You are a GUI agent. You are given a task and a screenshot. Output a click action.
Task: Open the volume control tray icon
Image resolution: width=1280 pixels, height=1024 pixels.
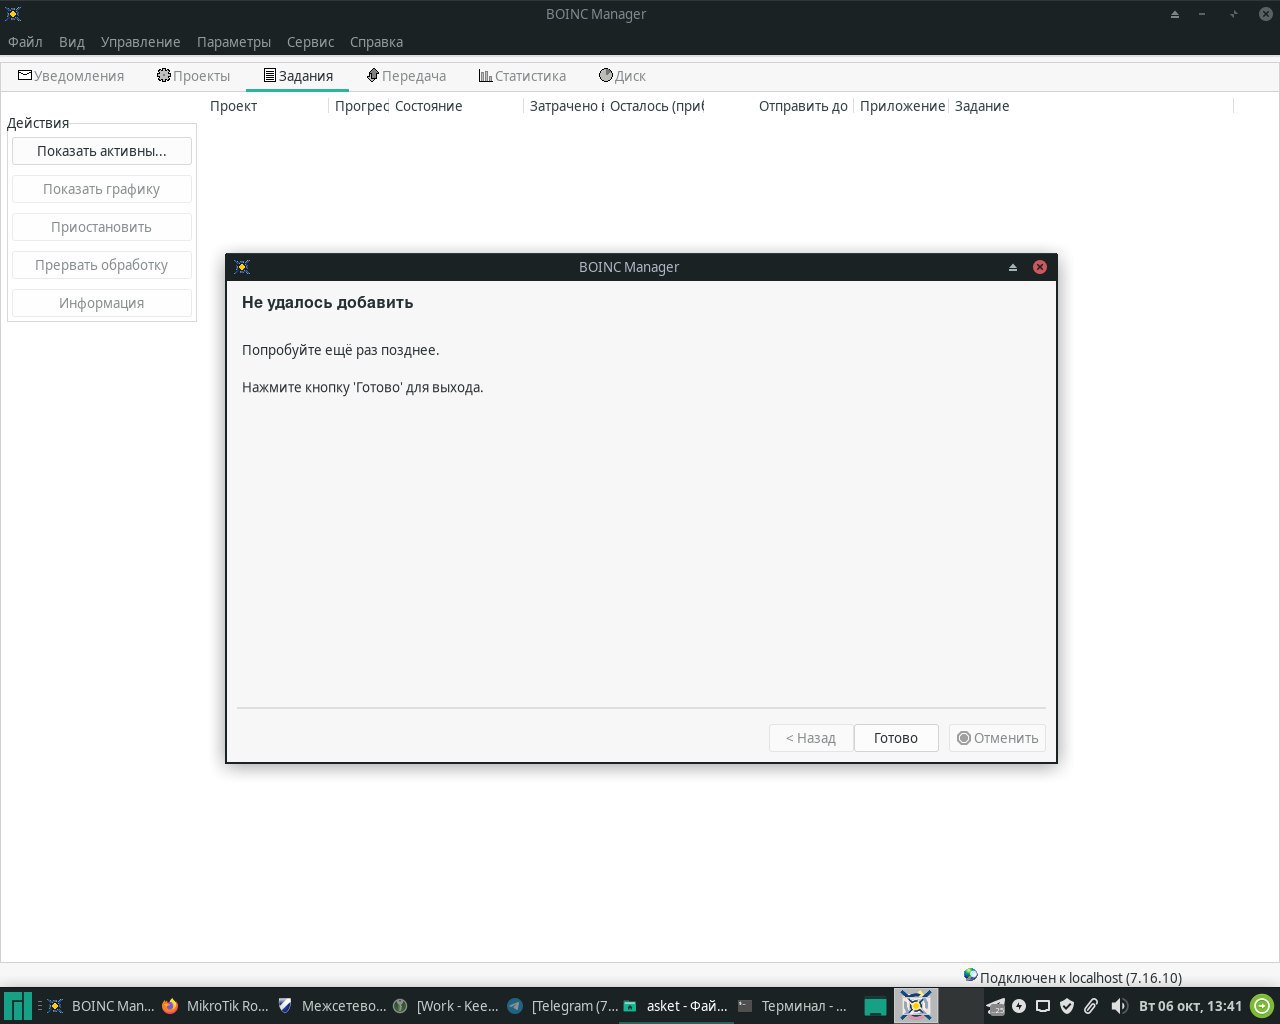pyautogui.click(x=1119, y=1006)
